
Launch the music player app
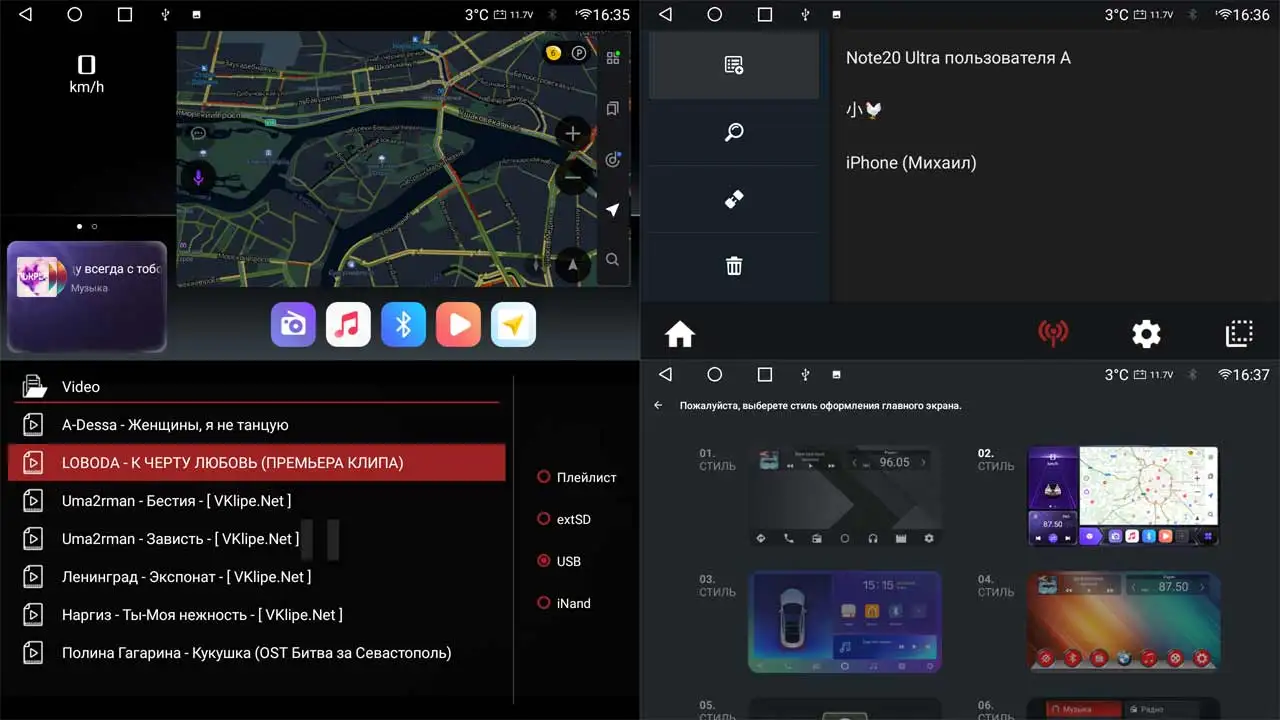point(348,324)
